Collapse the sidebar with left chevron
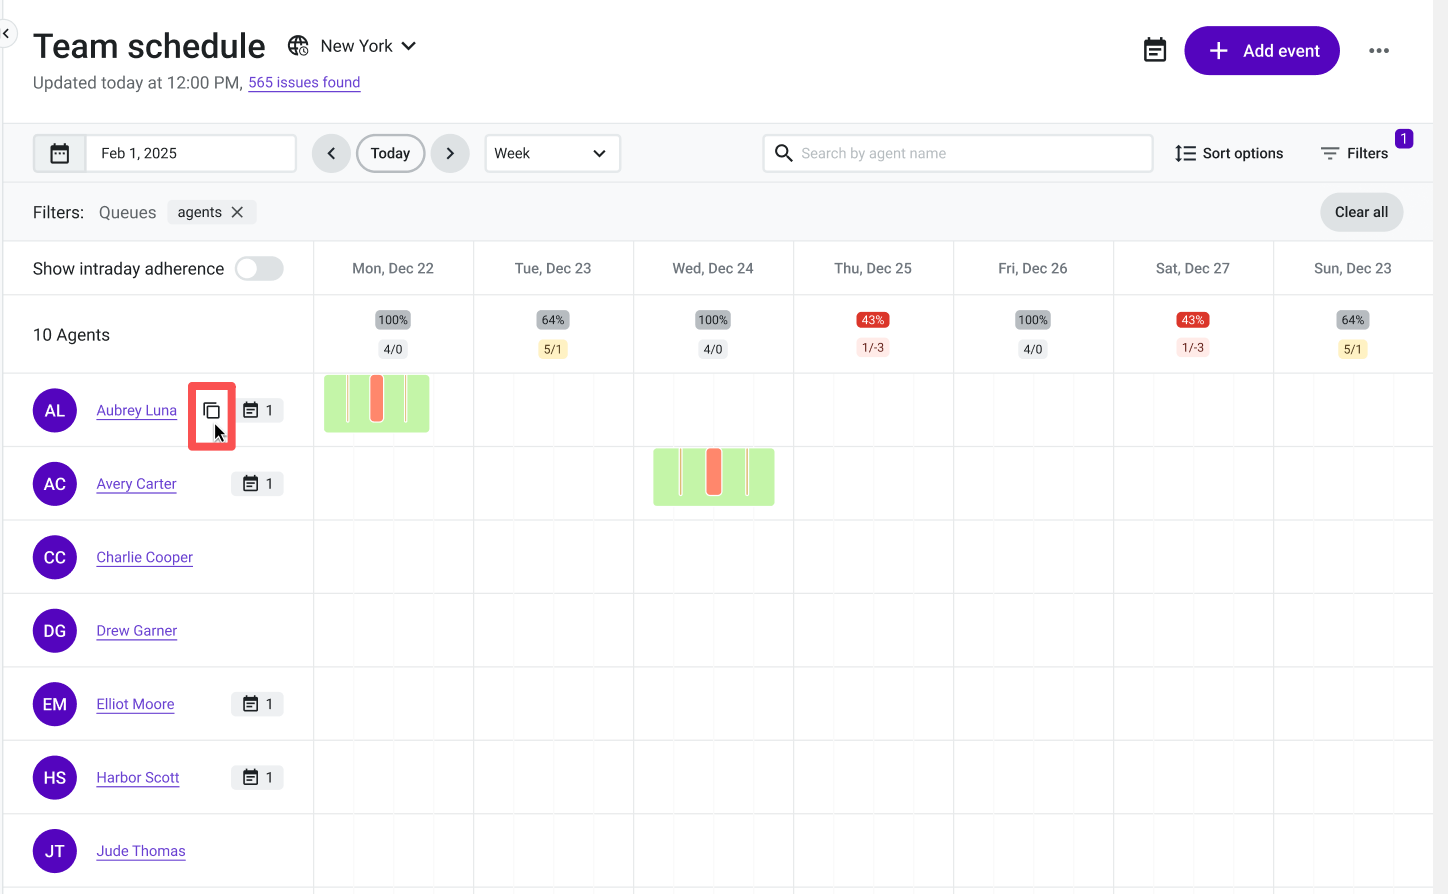Viewport: 1448px width, 894px height. coord(6,33)
